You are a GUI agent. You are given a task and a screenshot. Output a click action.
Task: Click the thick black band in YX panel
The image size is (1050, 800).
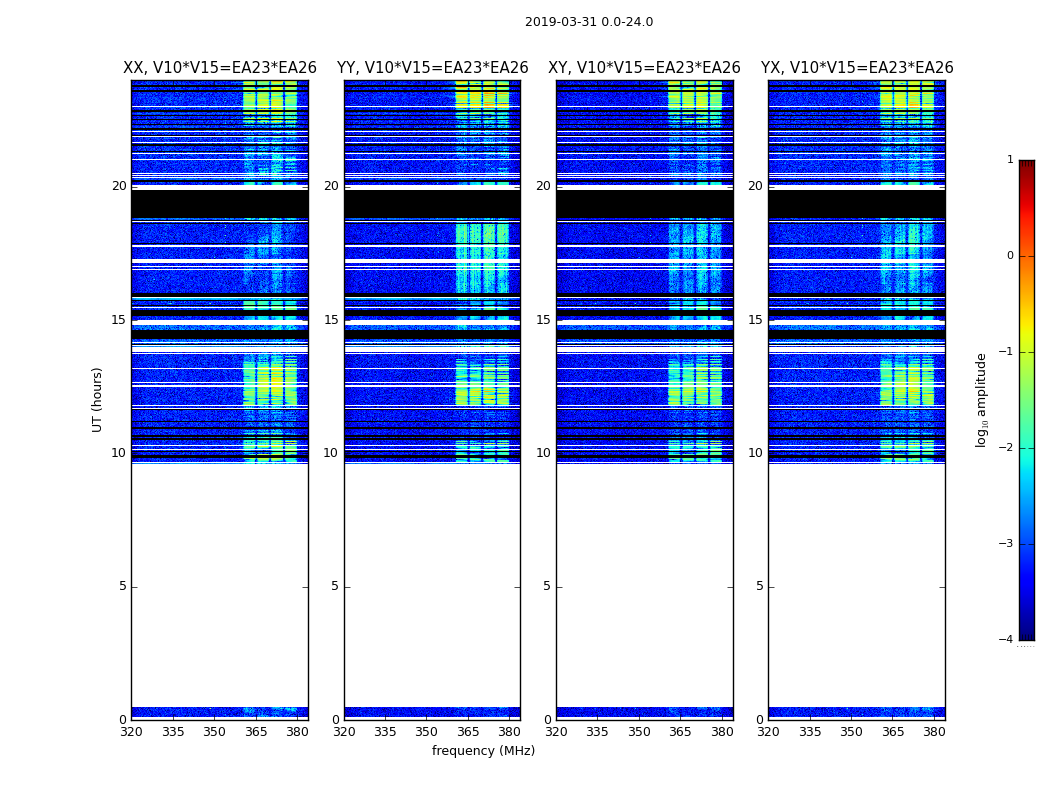[x=856, y=203]
